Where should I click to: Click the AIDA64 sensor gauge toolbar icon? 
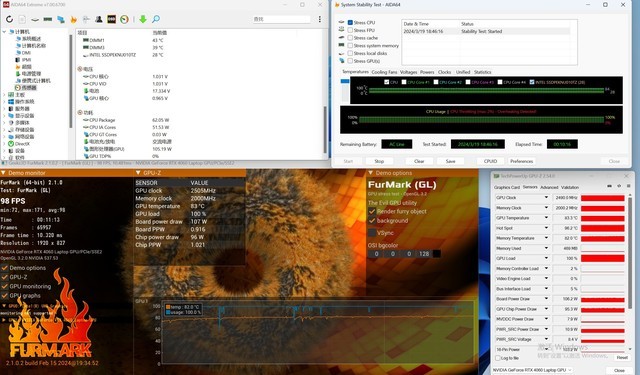(x=124, y=19)
